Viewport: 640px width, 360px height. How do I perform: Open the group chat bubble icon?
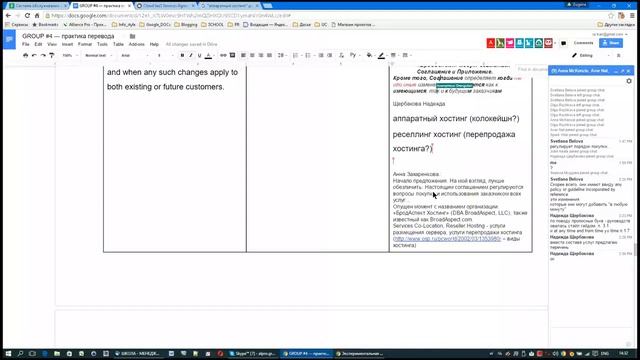pos(564,43)
